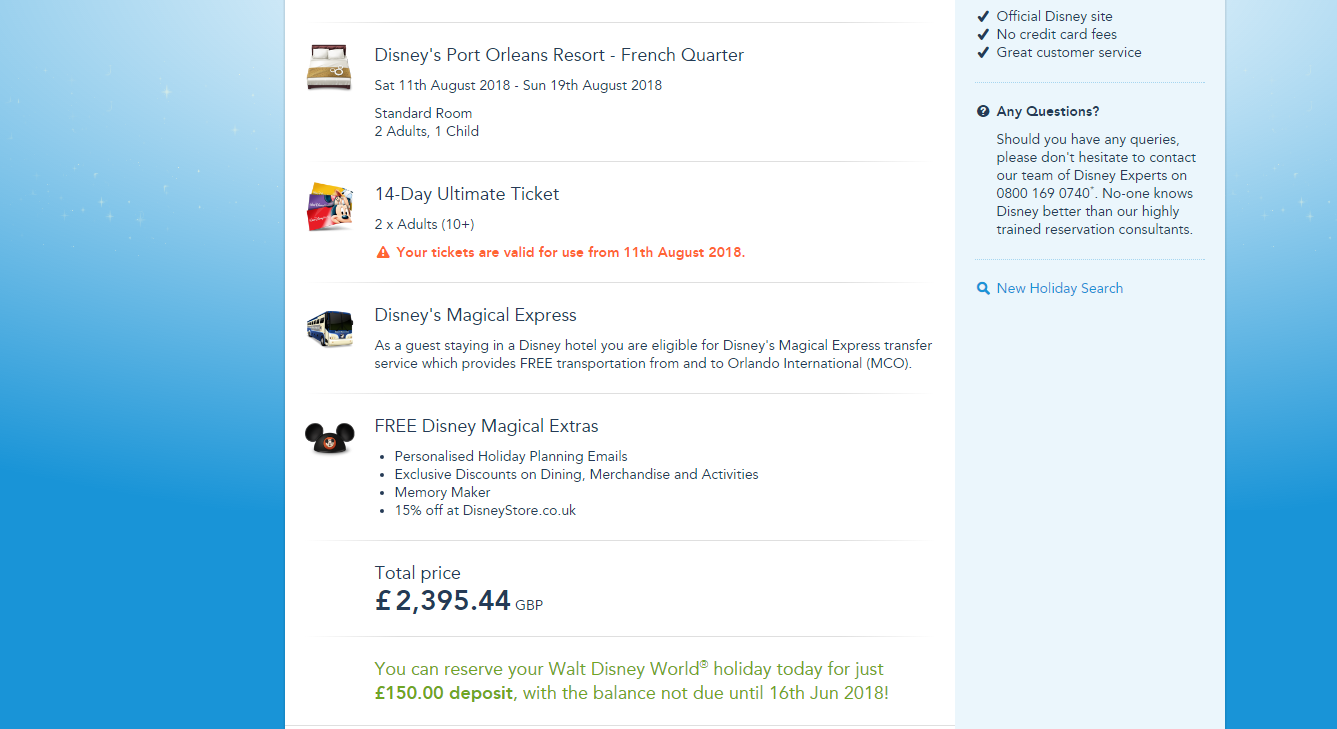The image size is (1337, 729).
Task: Click the orange ticket warning triangle icon
Action: tap(383, 253)
